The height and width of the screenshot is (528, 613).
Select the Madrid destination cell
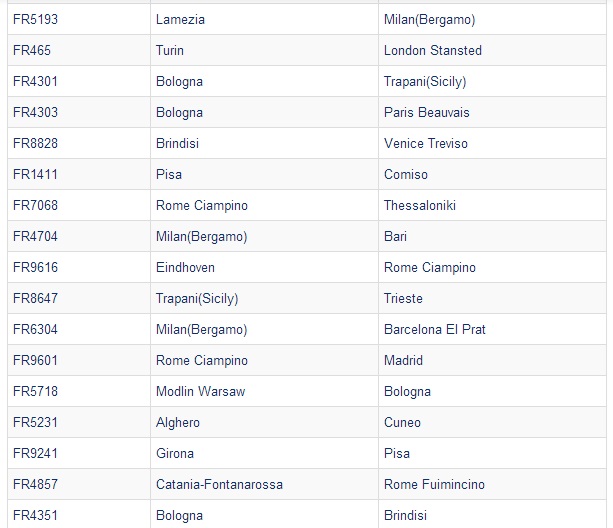[x=492, y=360]
